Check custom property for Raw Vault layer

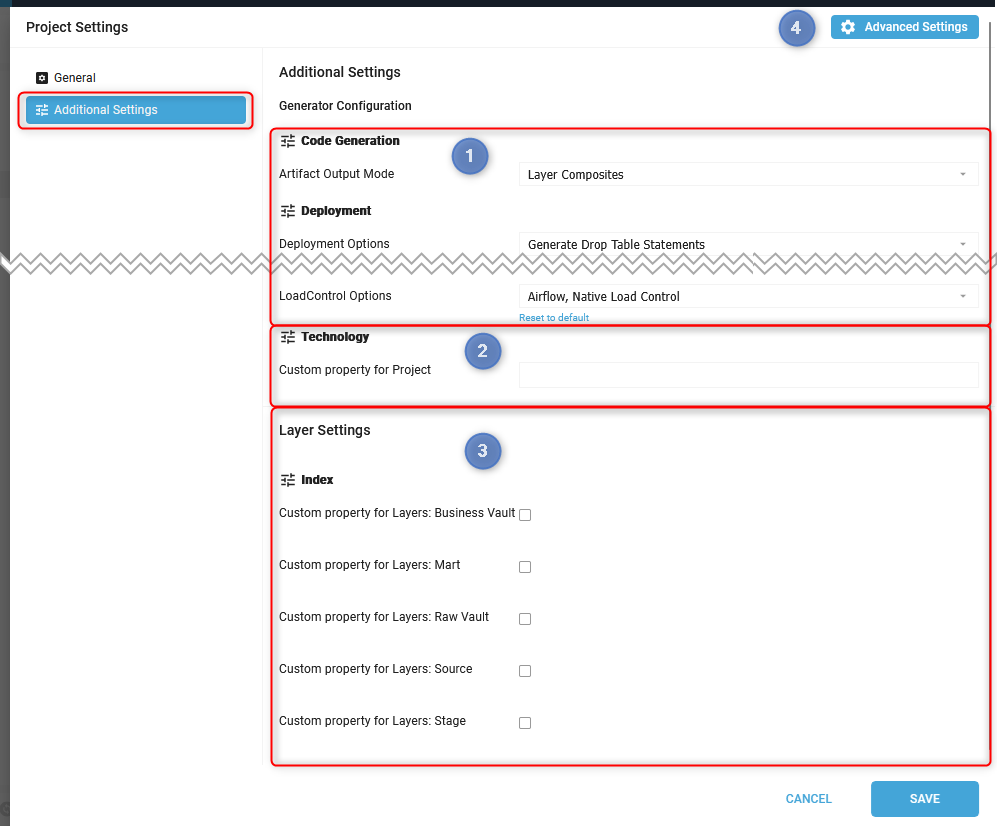coord(525,619)
